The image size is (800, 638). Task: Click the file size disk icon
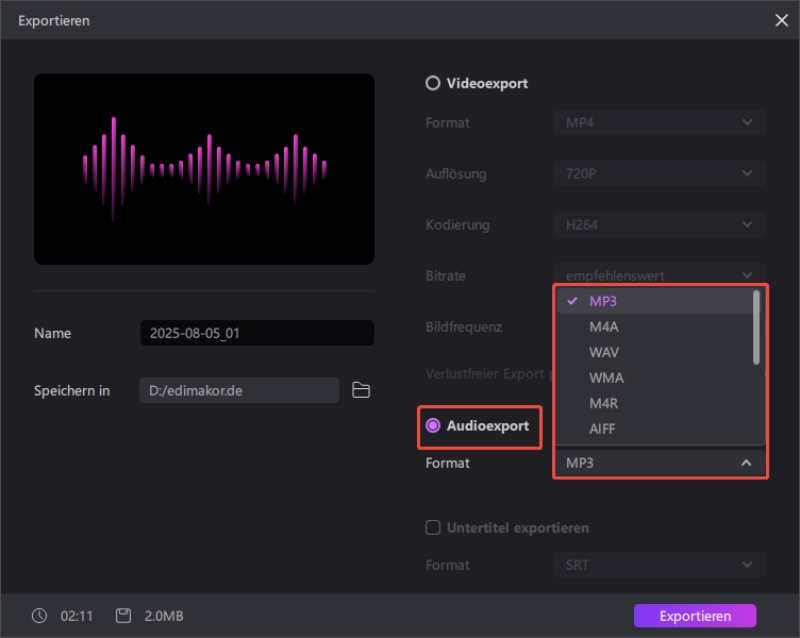pos(123,616)
